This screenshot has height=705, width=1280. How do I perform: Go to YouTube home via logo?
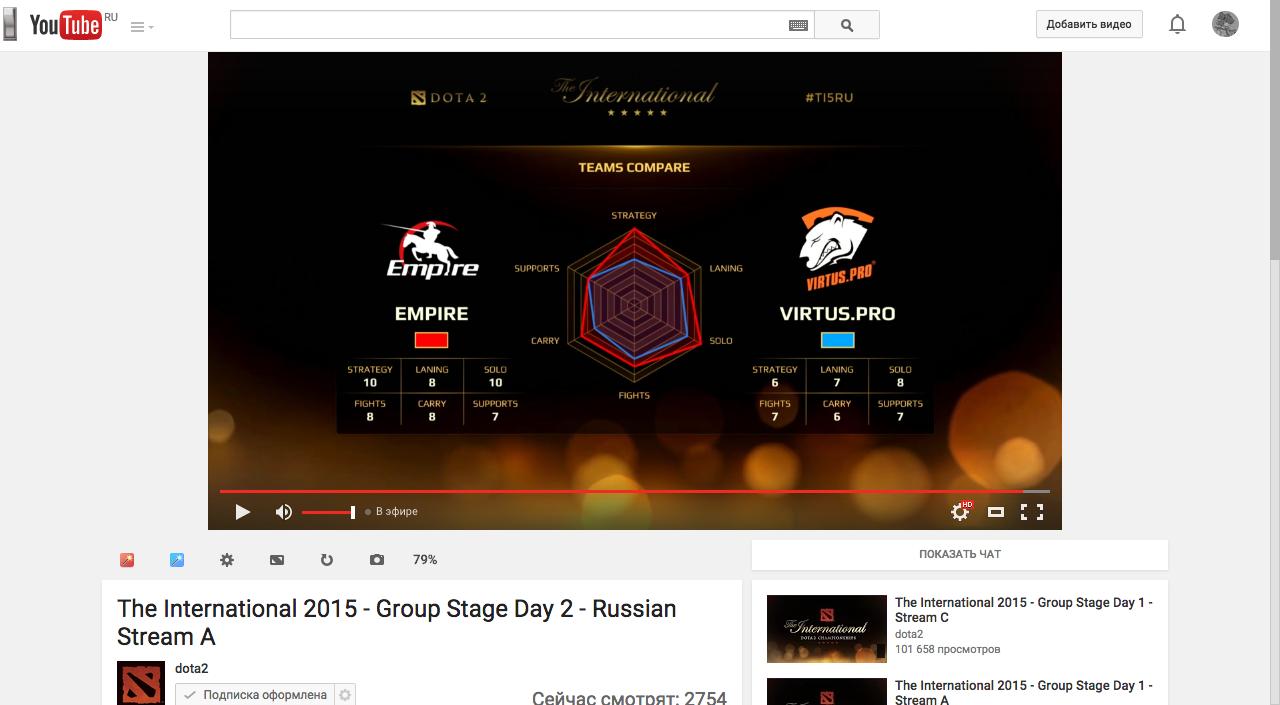click(66, 25)
